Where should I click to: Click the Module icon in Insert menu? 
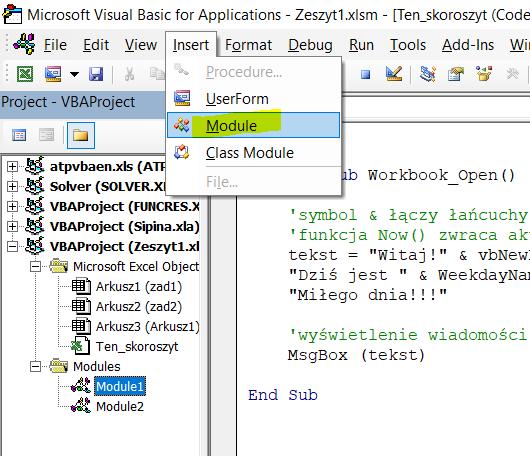click(182, 125)
